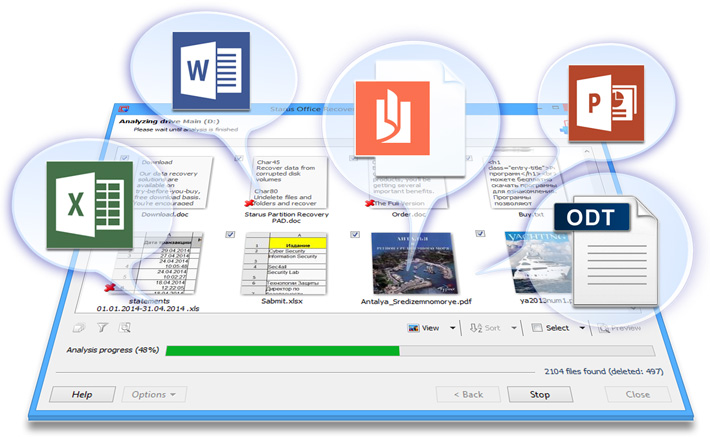Screen dimensions: 710x437
Task: Click the Select checkbox icon in toolbar
Action: 537,327
